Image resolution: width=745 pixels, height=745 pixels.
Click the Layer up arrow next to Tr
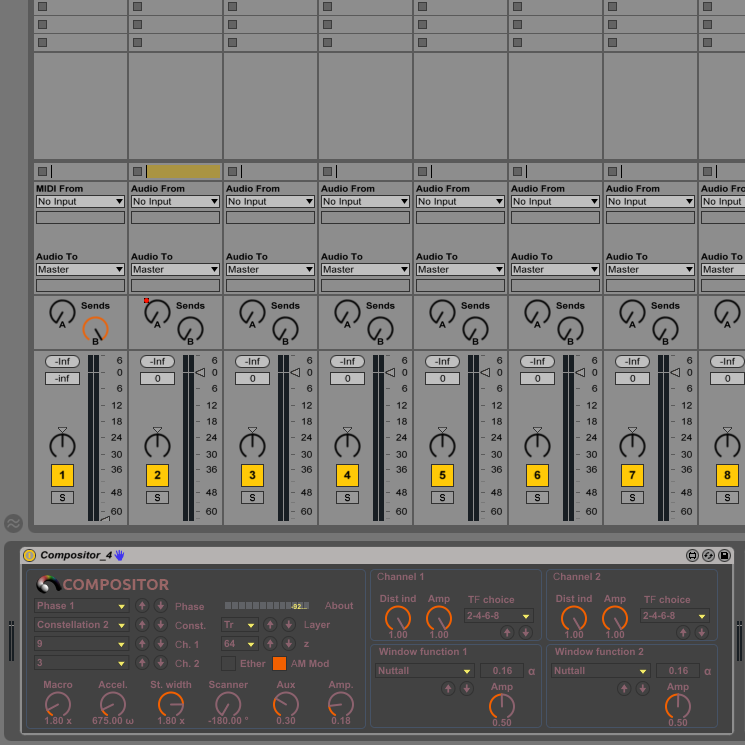pos(270,625)
